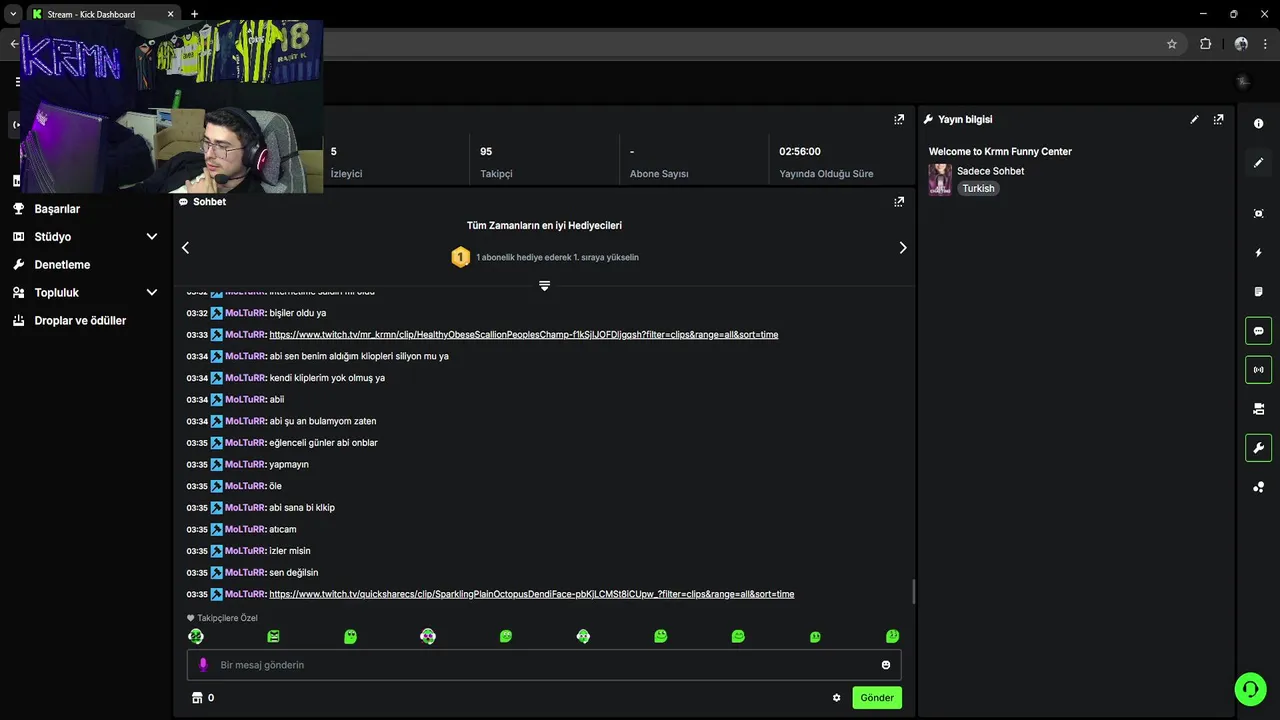Open the Chrome three-dot menu

pos(1267,44)
